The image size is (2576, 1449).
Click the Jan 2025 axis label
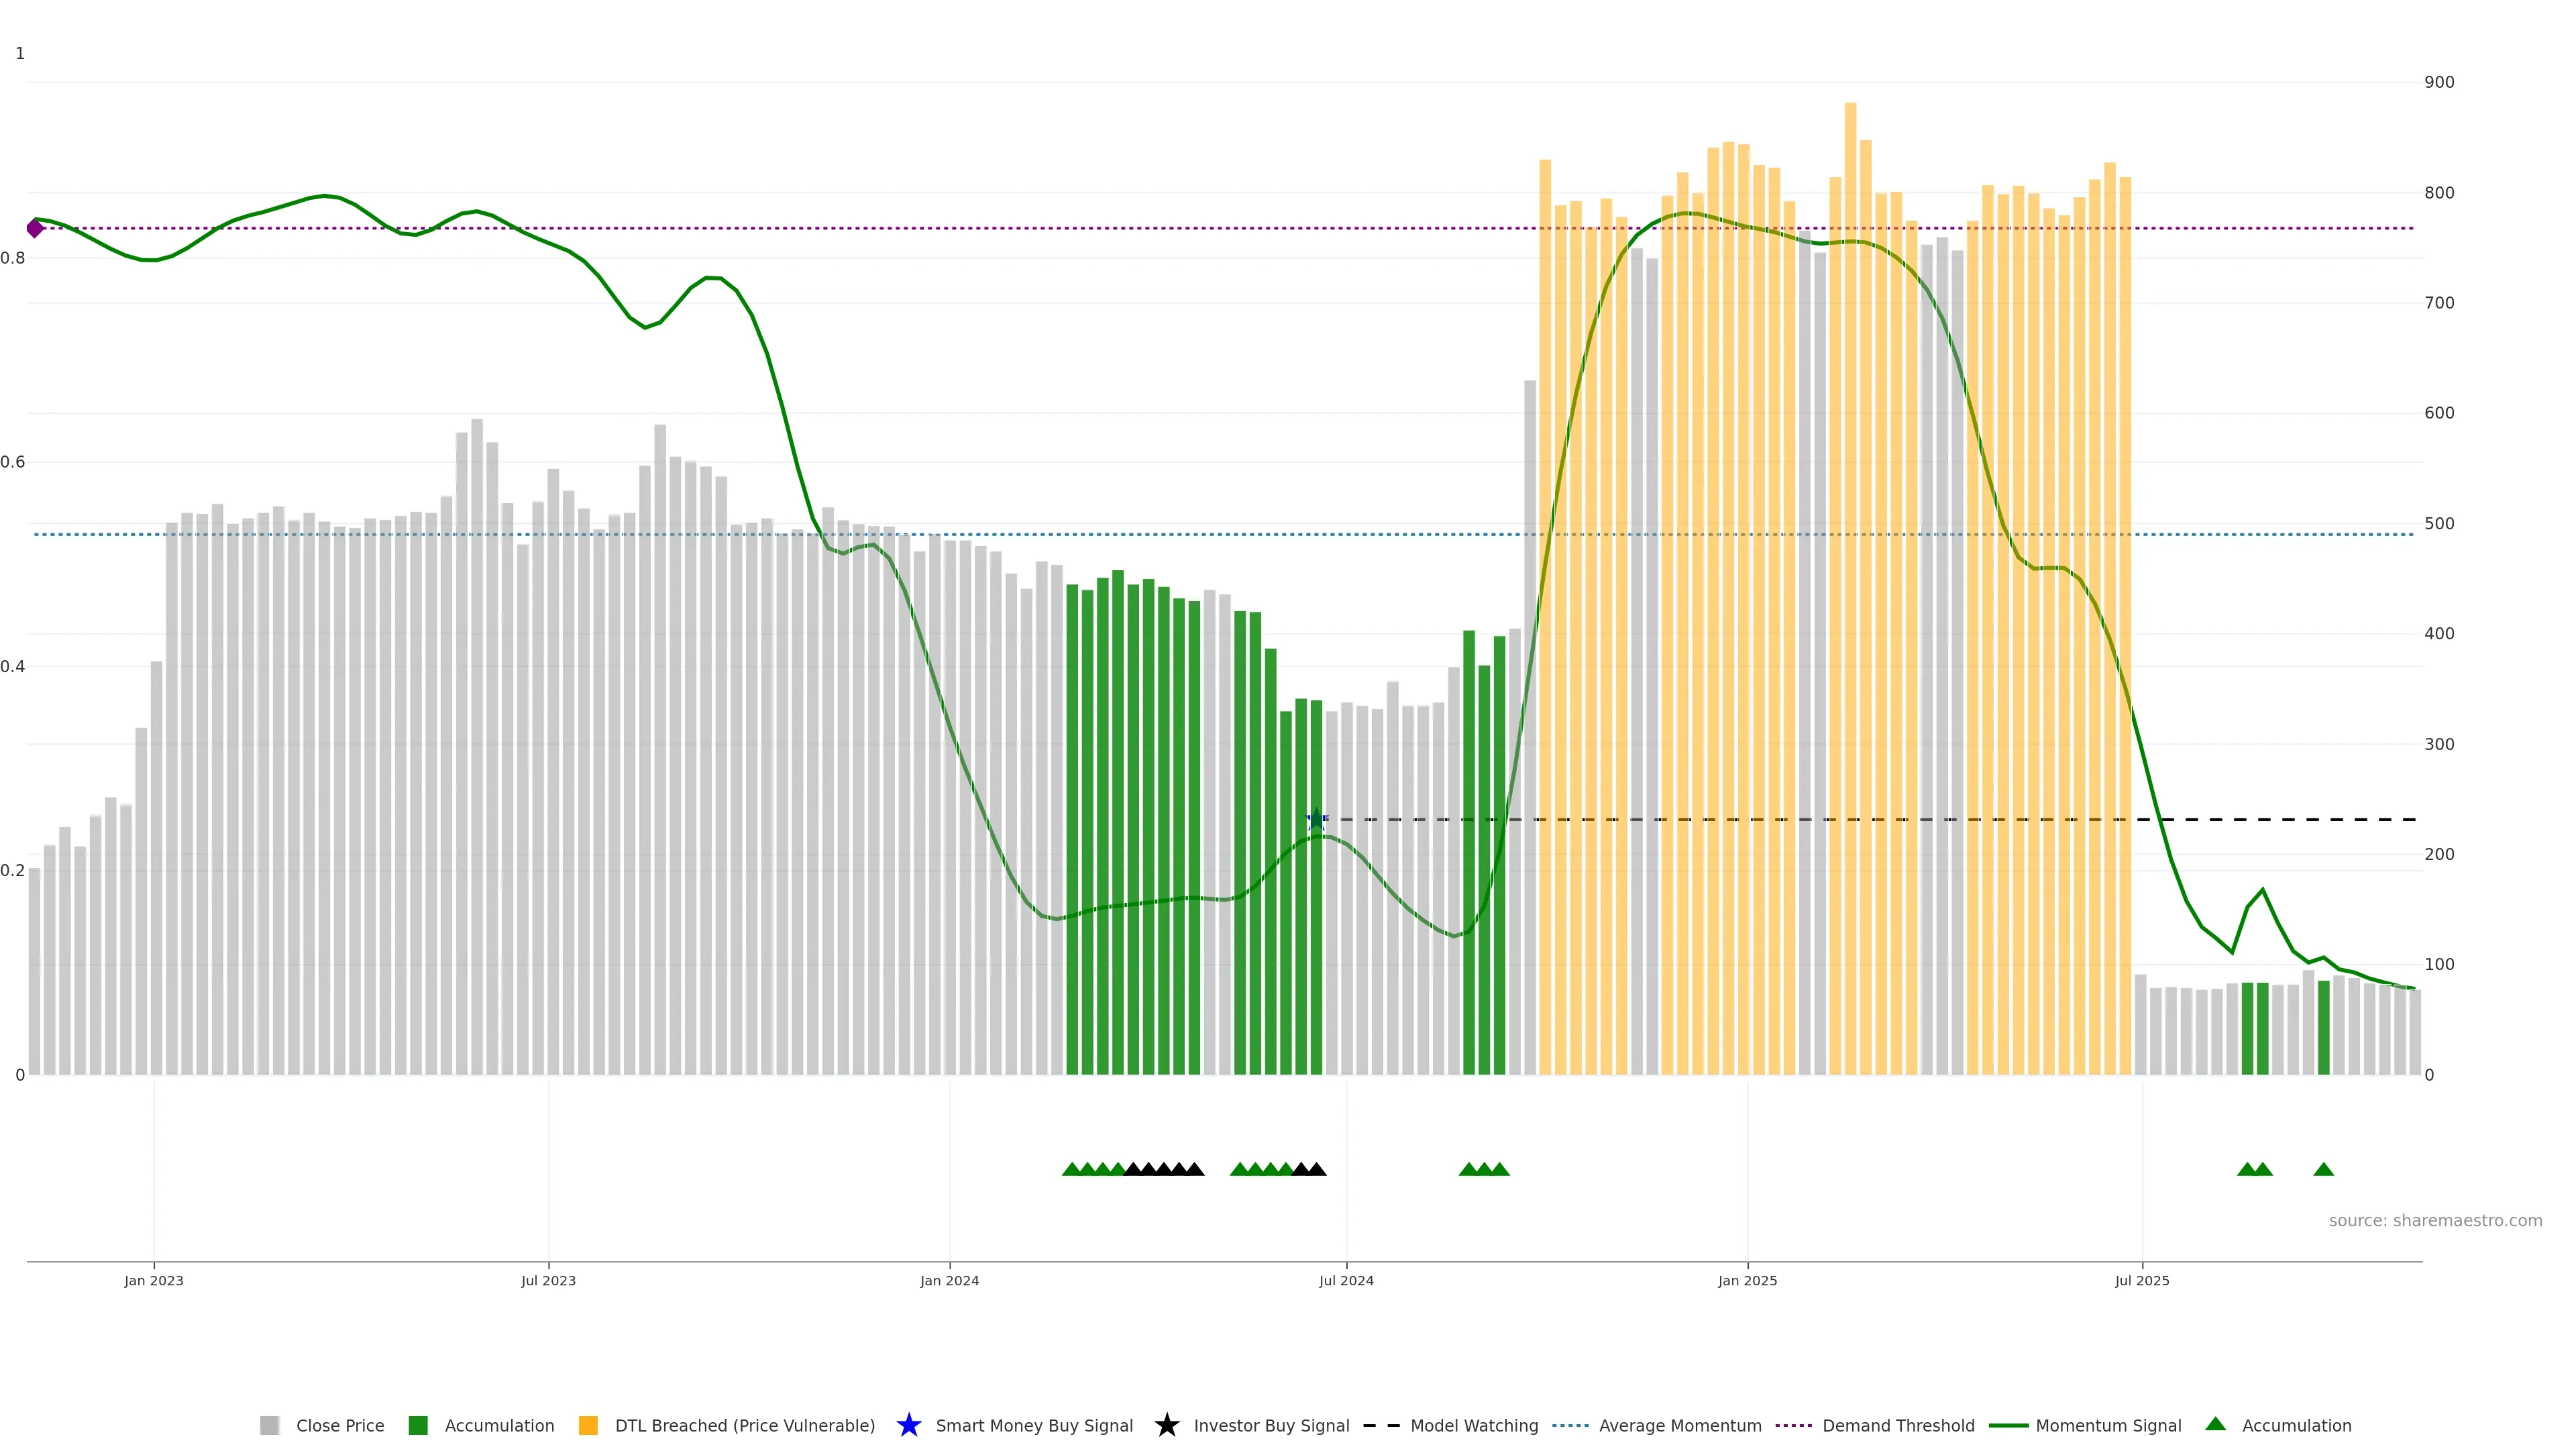tap(1747, 1280)
